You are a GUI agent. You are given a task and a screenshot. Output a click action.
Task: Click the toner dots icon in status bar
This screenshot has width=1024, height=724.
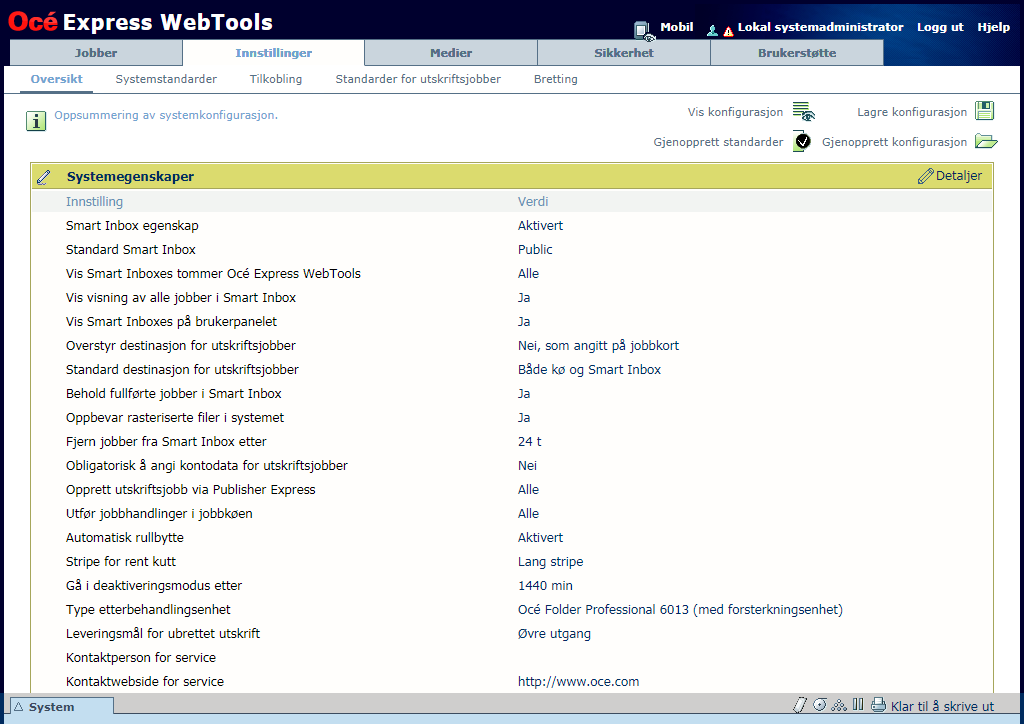(x=839, y=705)
